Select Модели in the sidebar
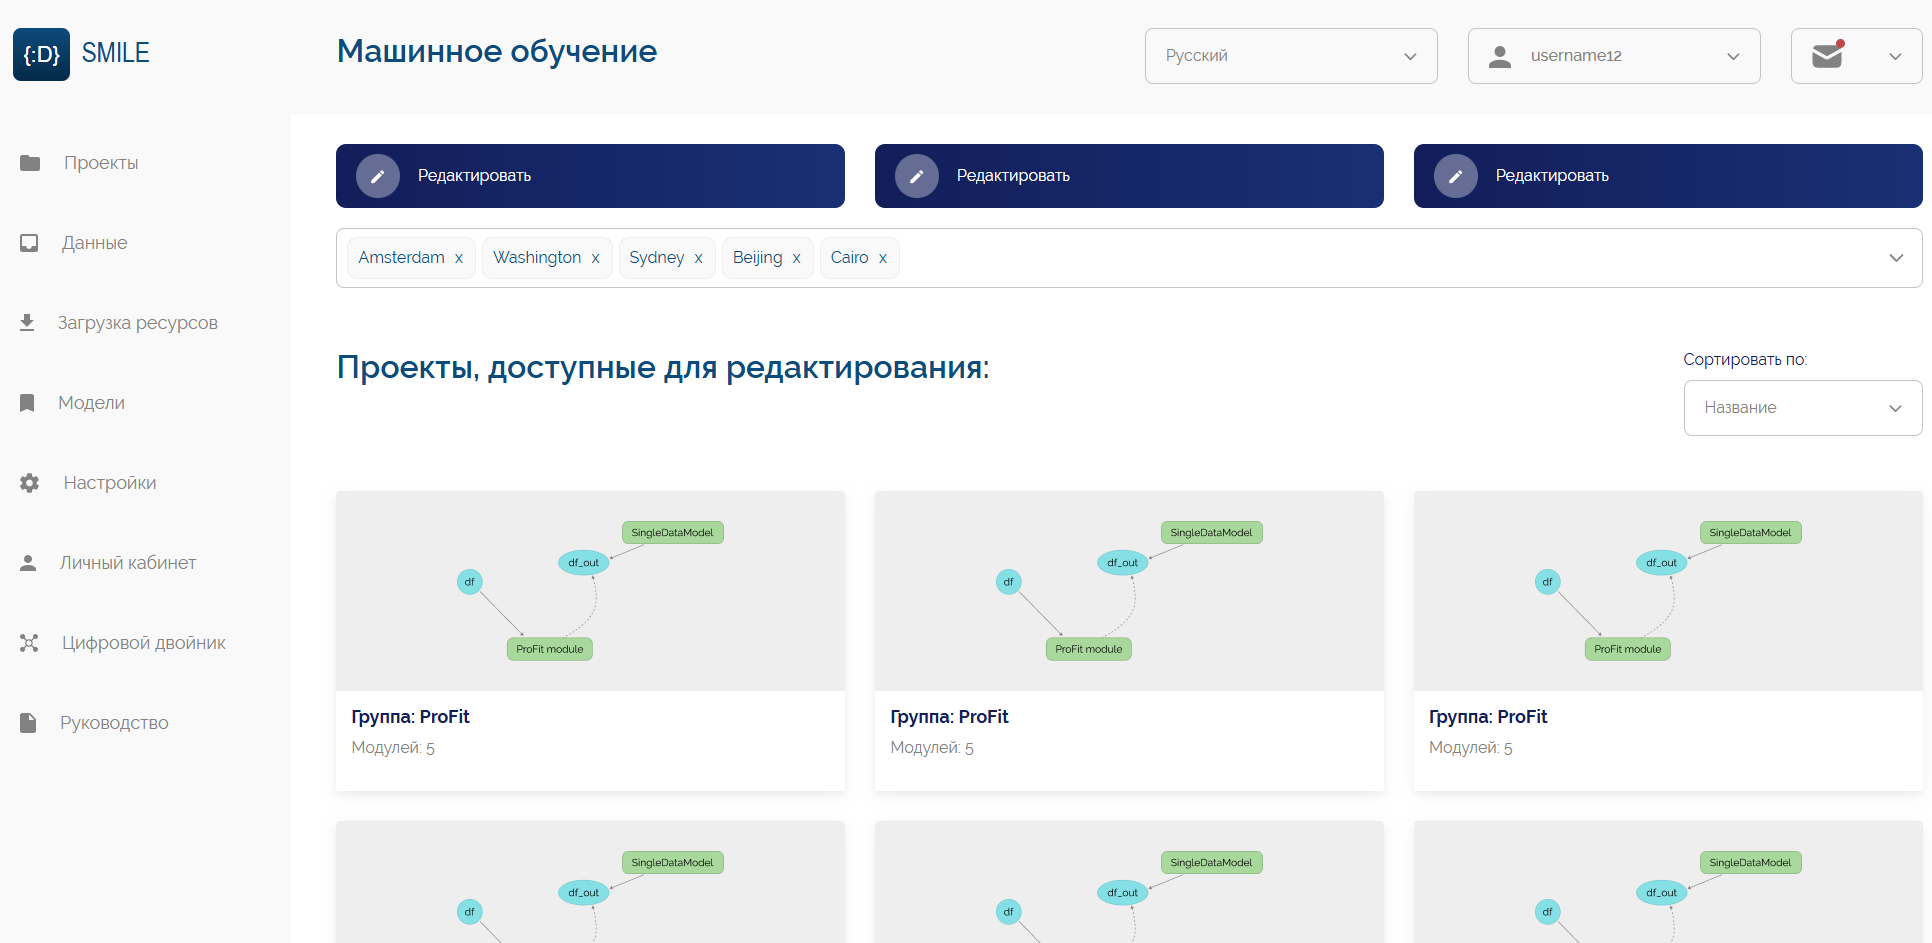 click(91, 403)
